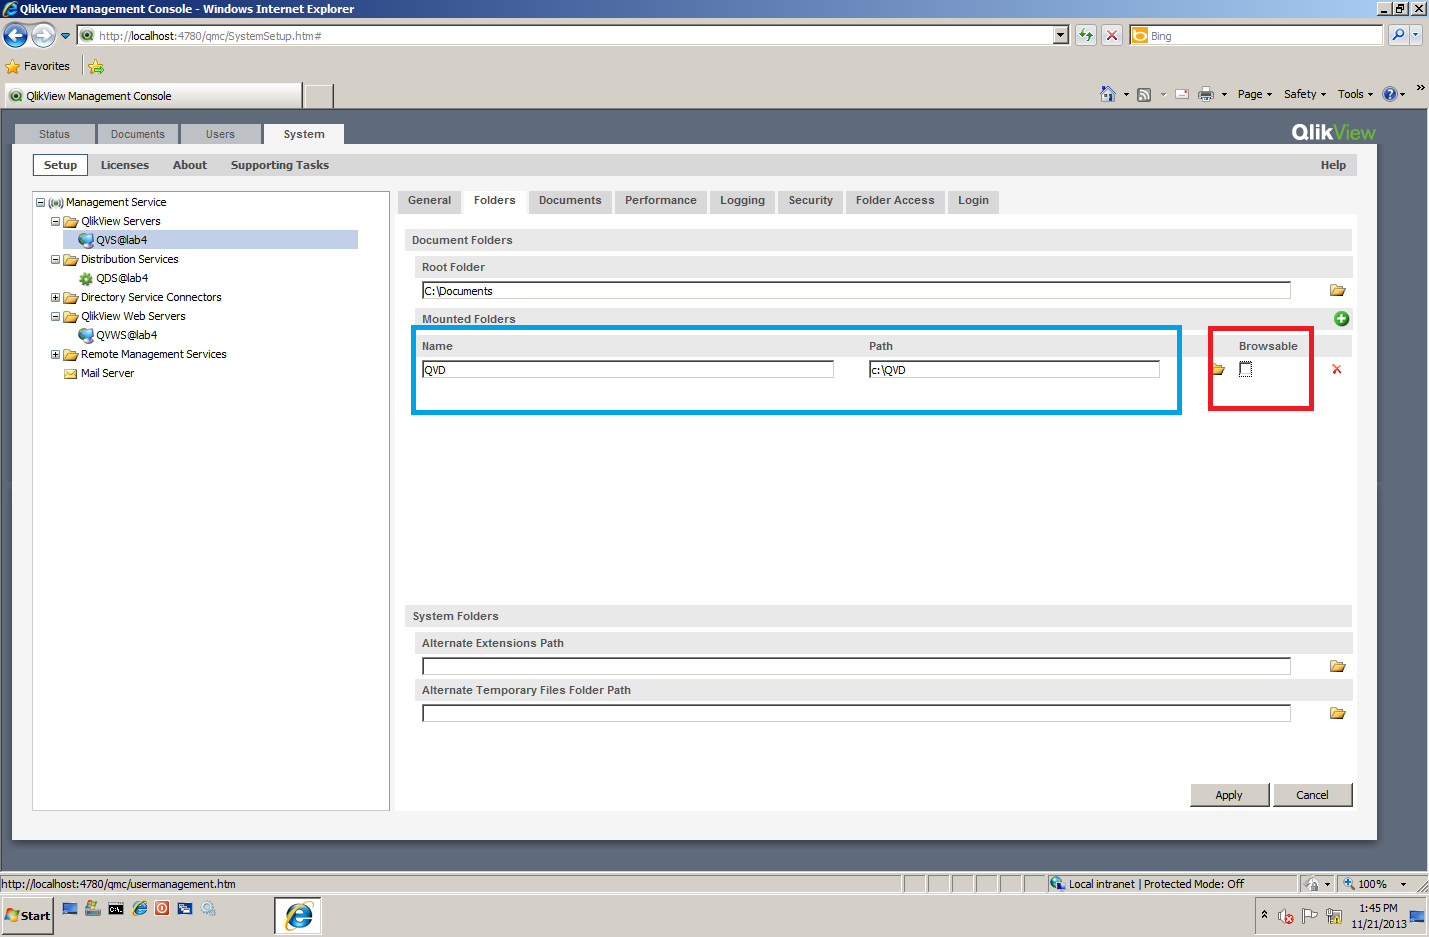Click Show Desktop icon in Quick Launch
The image size is (1429, 937).
tap(70, 909)
